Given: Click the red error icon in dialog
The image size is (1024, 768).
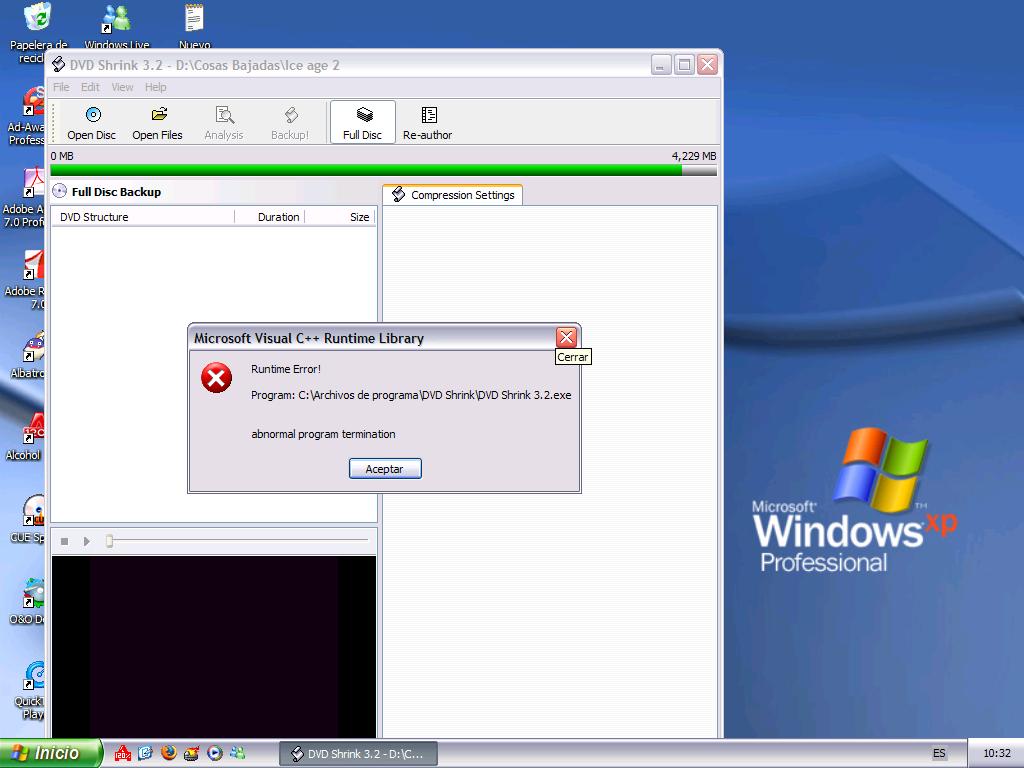Looking at the screenshot, I should (216, 378).
